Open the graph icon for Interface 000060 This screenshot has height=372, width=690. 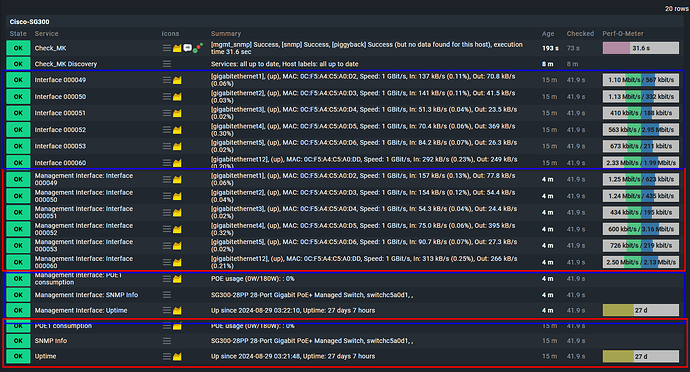(177, 163)
